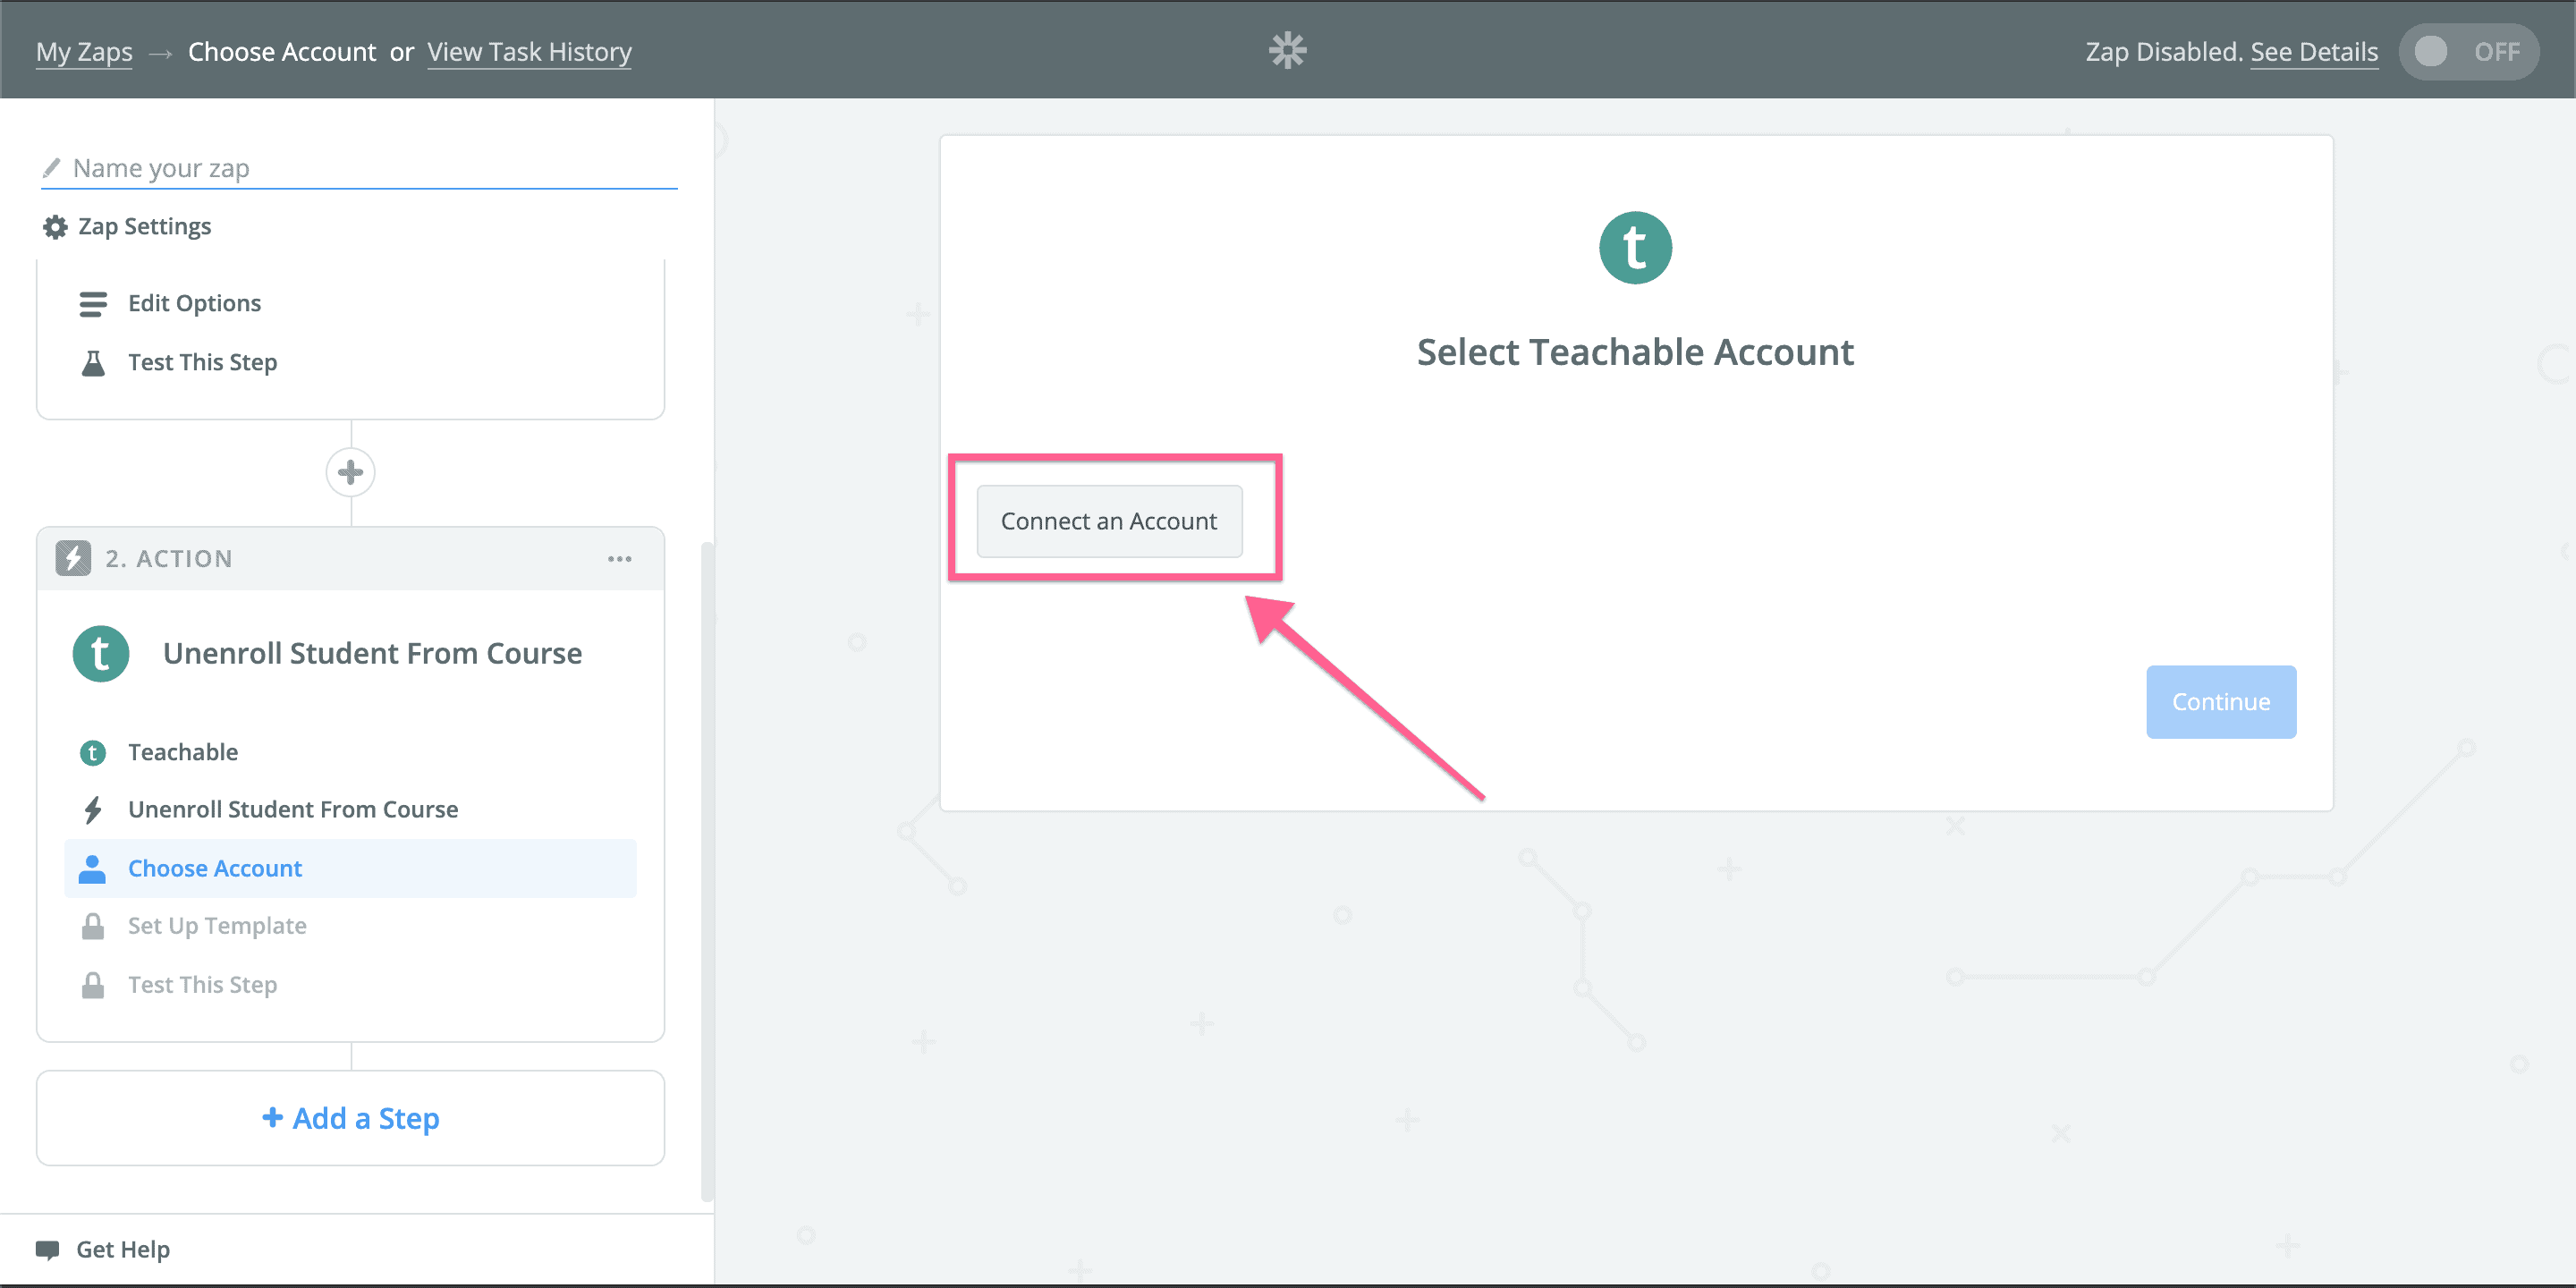2576x1288 pixels.
Task: Click lock icon beside locked Test This Step
Action: (x=93, y=986)
